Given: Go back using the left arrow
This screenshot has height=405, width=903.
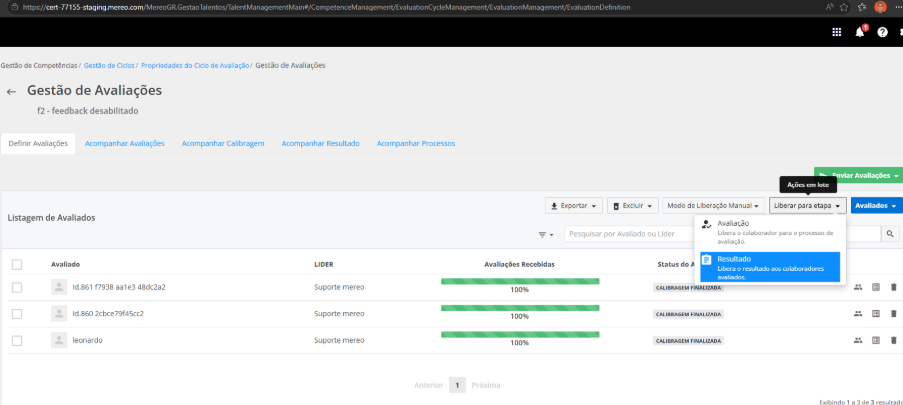Looking at the screenshot, I should coord(11,92).
